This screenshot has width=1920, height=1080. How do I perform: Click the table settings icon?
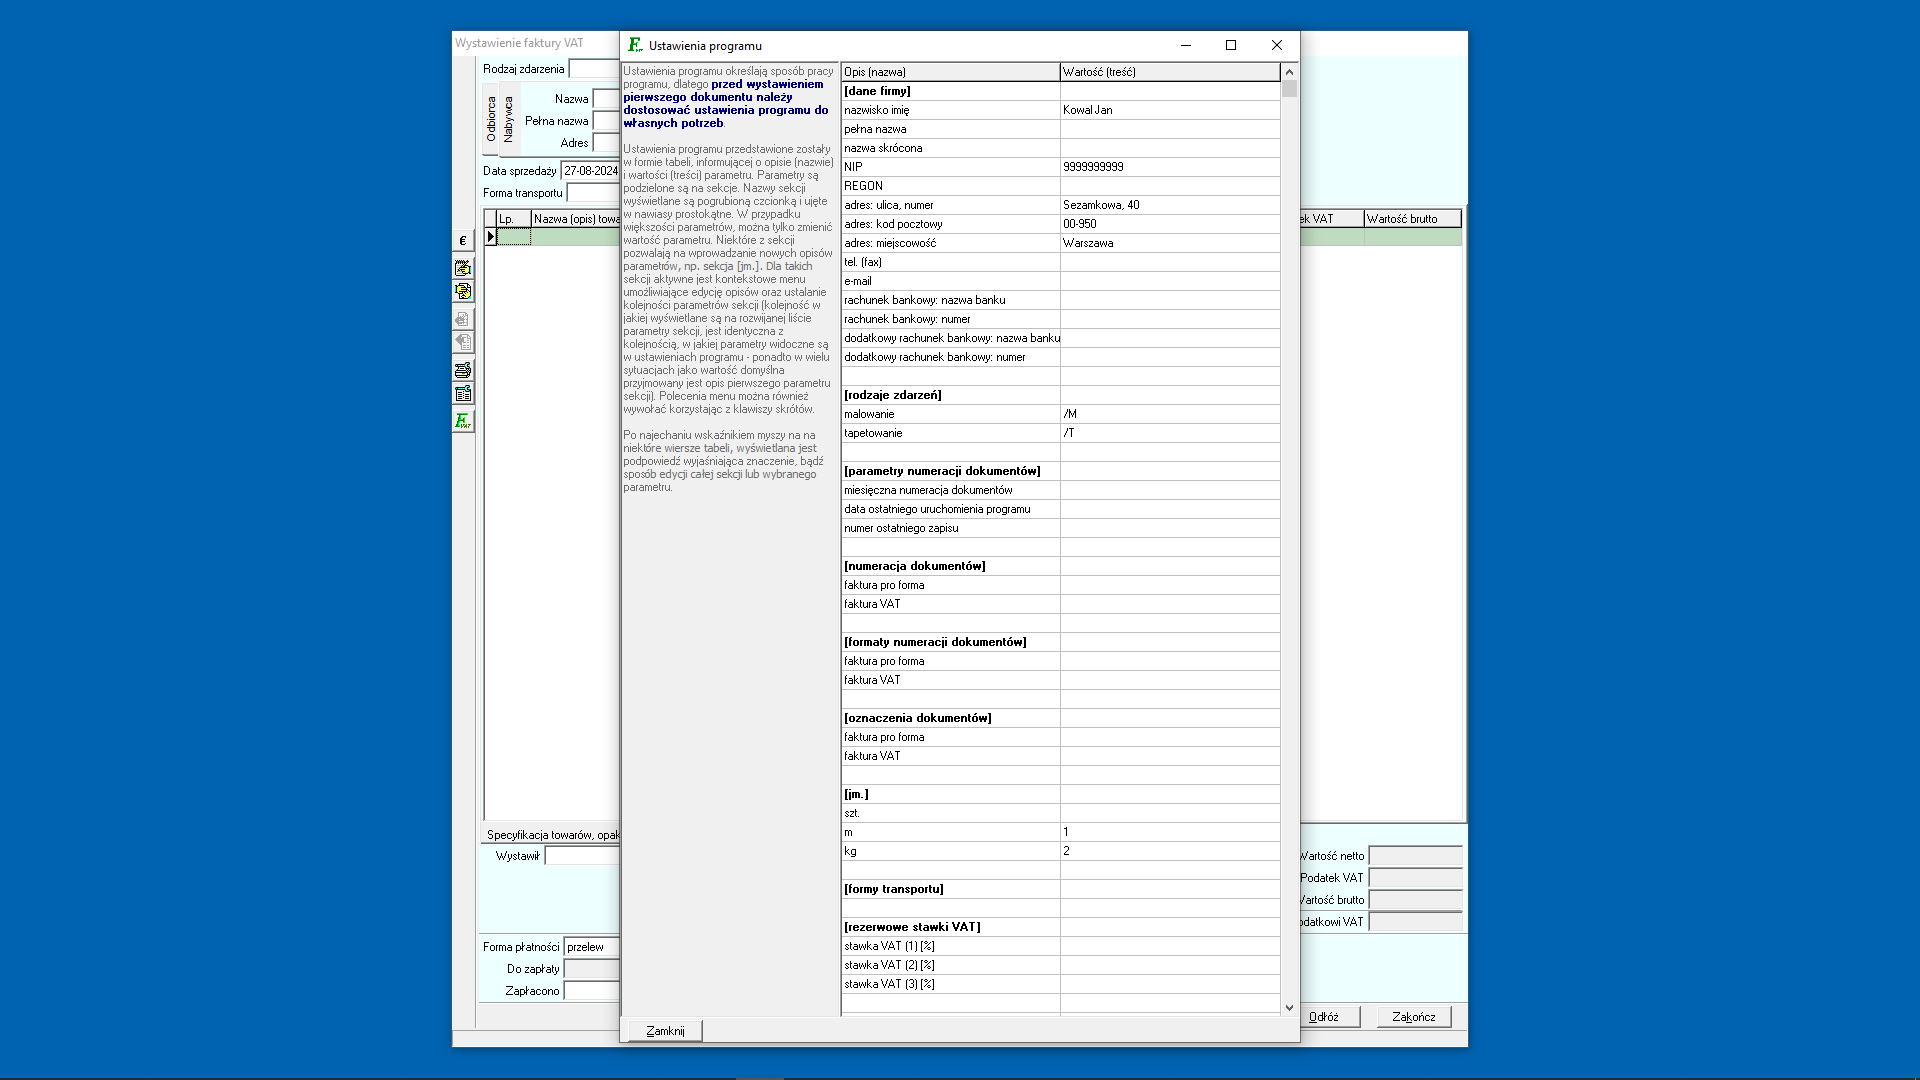(462, 394)
